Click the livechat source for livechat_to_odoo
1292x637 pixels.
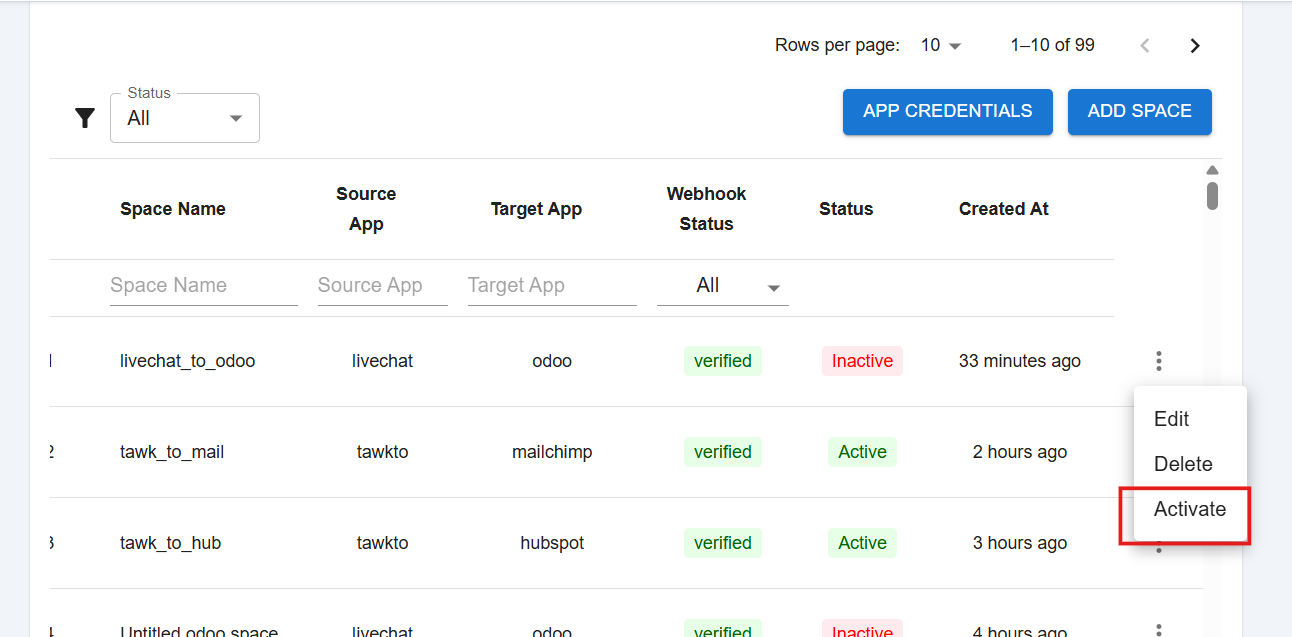383,361
